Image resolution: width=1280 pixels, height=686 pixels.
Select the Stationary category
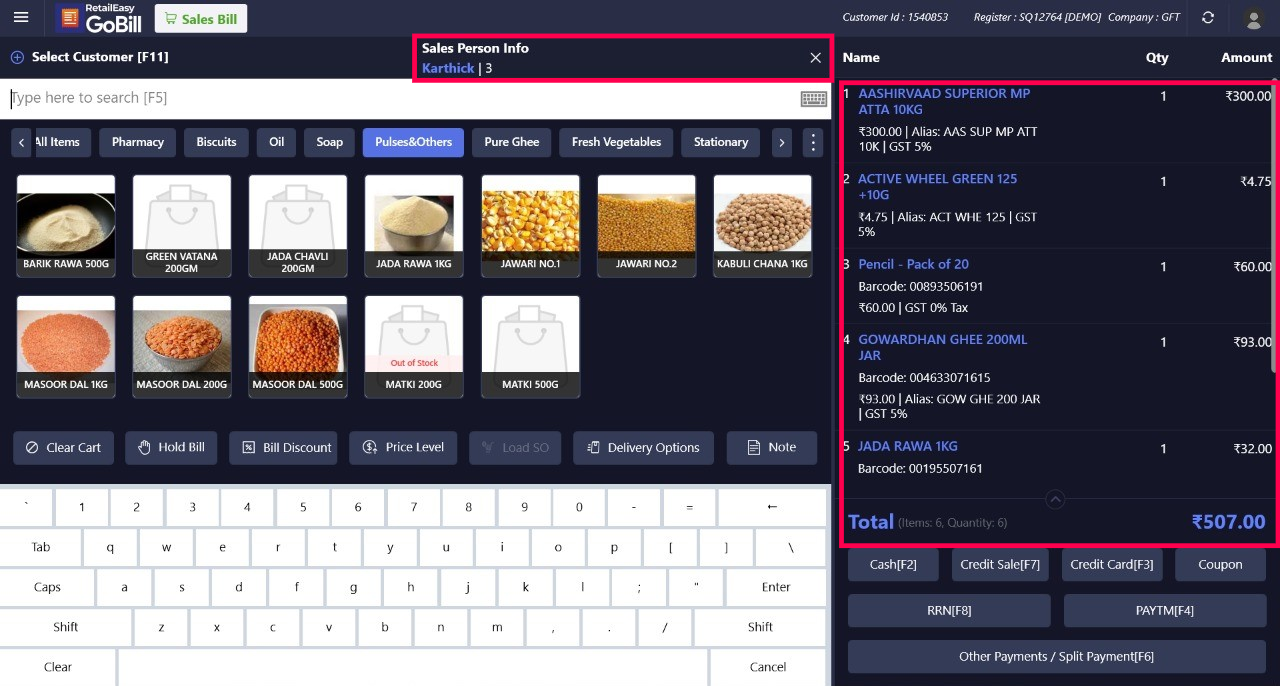[x=721, y=142]
